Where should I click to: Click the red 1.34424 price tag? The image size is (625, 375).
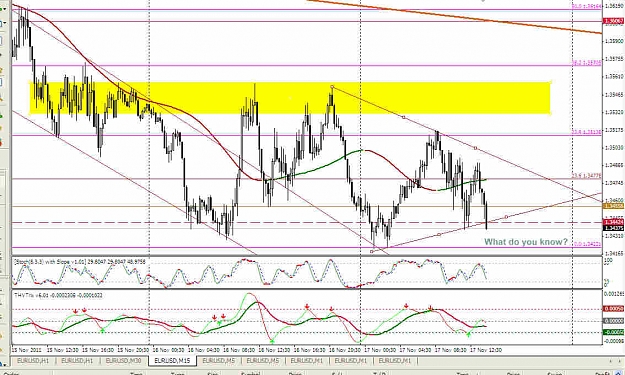pyautogui.click(x=613, y=222)
